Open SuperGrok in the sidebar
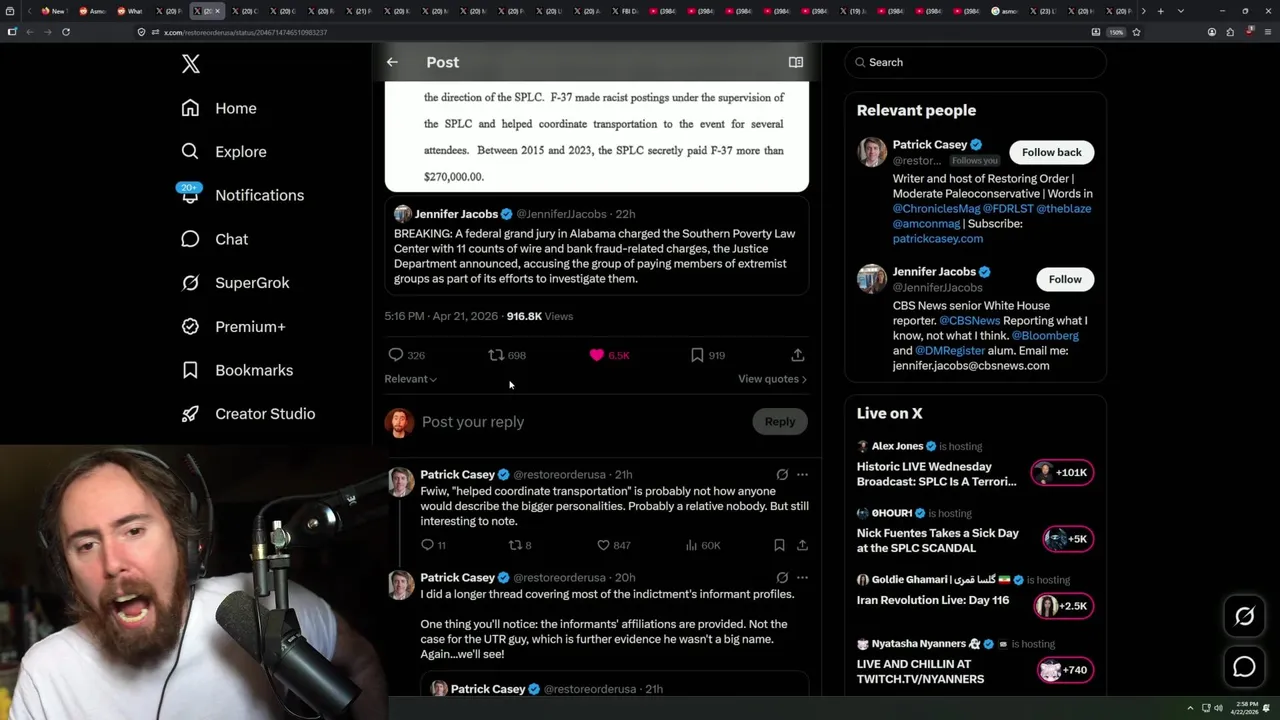This screenshot has height=720, width=1280. pyautogui.click(x=235, y=283)
